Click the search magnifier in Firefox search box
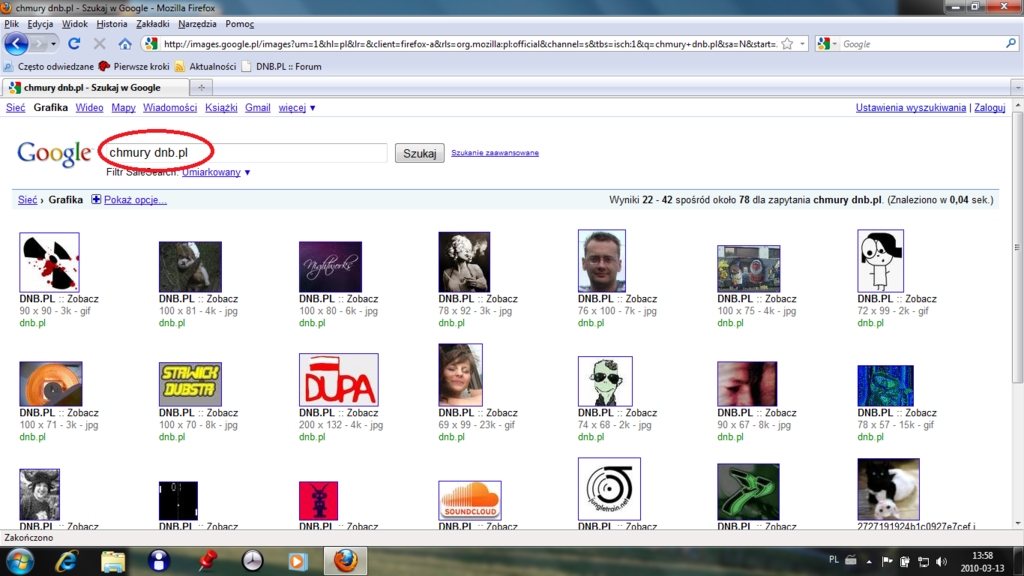This screenshot has width=1024, height=576. (1010, 44)
